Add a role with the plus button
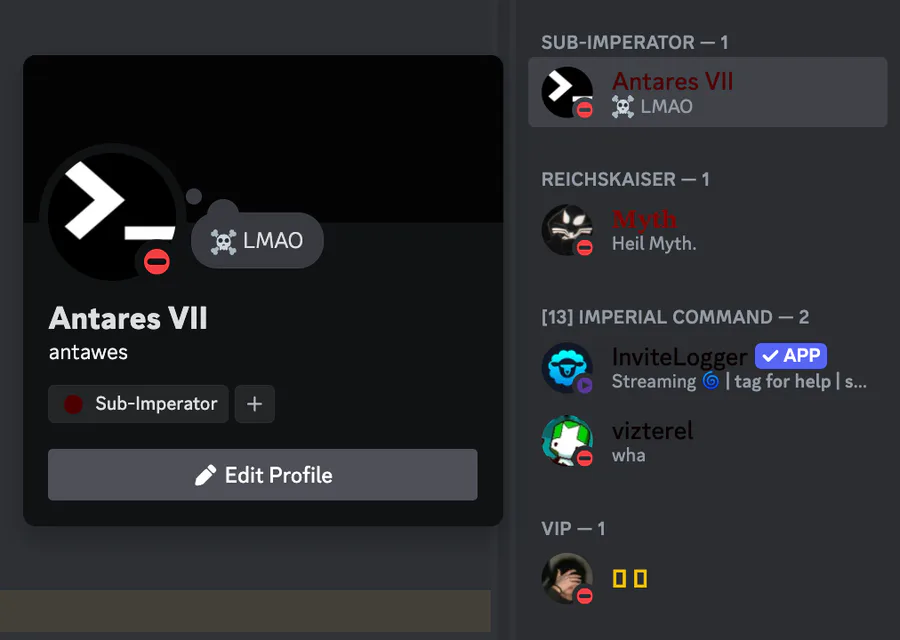Image resolution: width=900 pixels, height=640 pixels. coord(254,404)
